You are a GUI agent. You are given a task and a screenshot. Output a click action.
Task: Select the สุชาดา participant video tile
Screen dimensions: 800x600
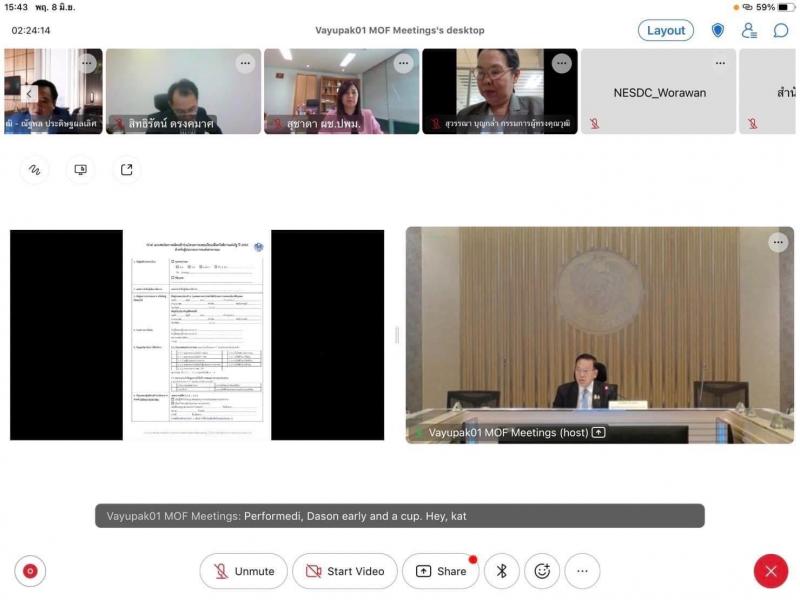[x=341, y=91]
